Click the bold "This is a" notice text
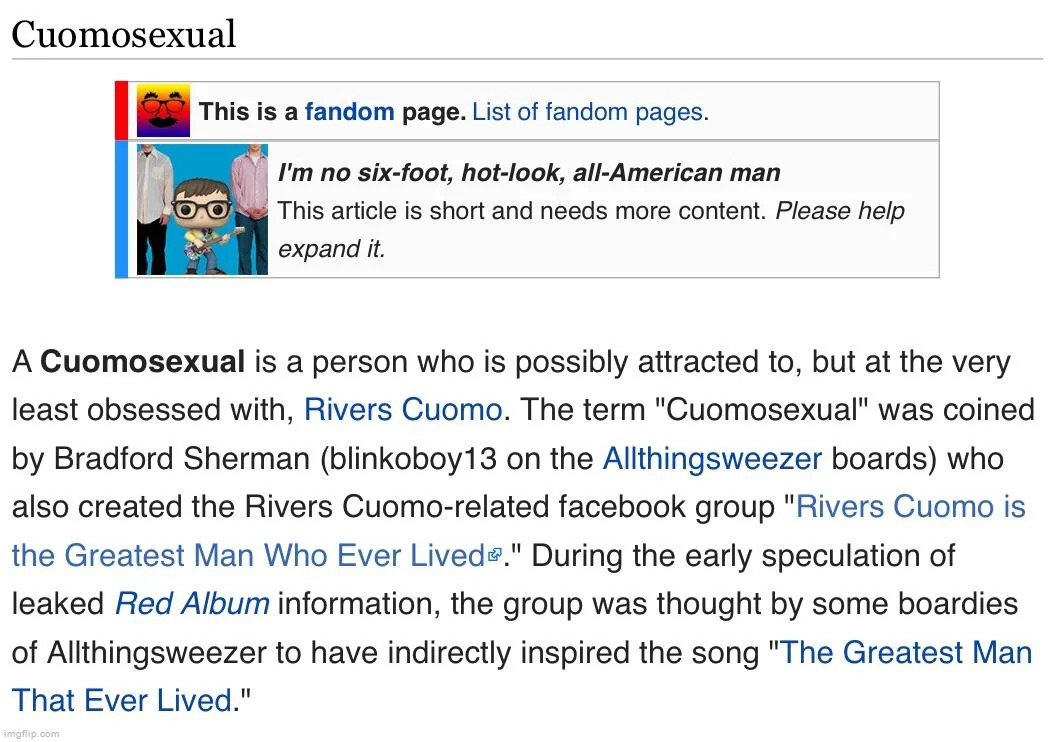This screenshot has height=742, width=1064. (248, 111)
